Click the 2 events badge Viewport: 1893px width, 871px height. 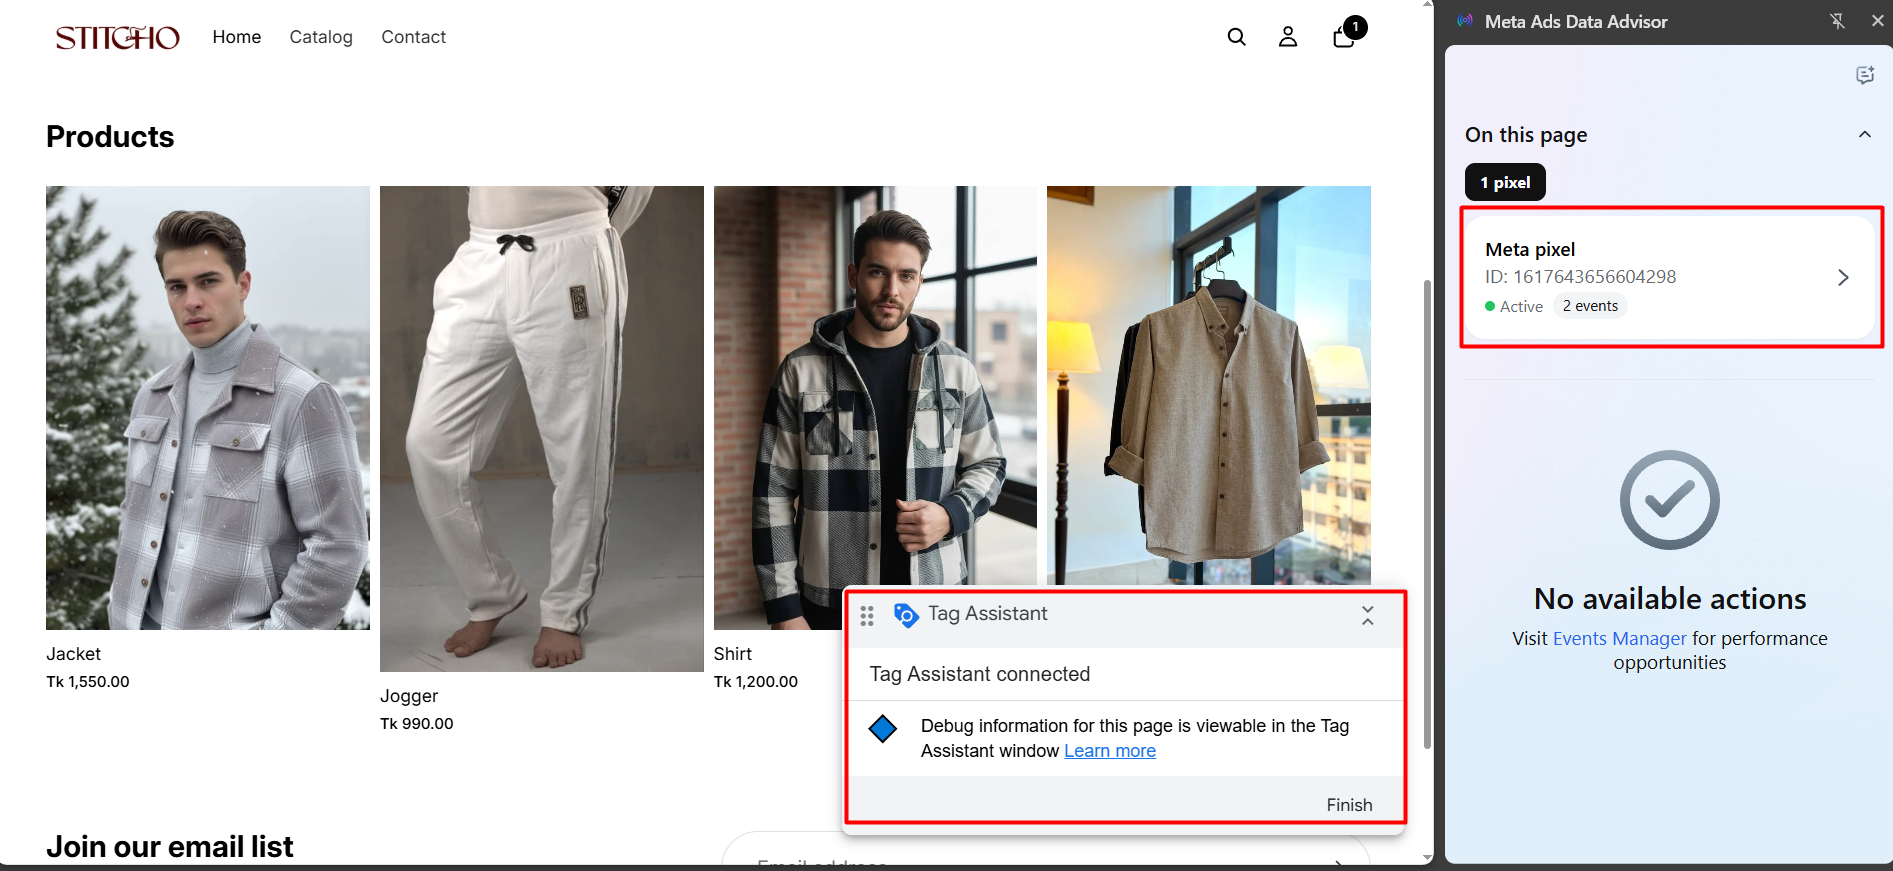click(1590, 306)
